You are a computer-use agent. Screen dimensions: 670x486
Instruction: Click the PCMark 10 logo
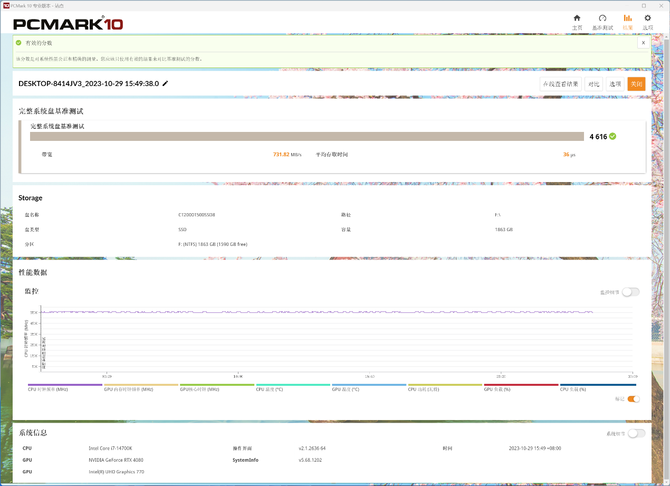(68, 24)
